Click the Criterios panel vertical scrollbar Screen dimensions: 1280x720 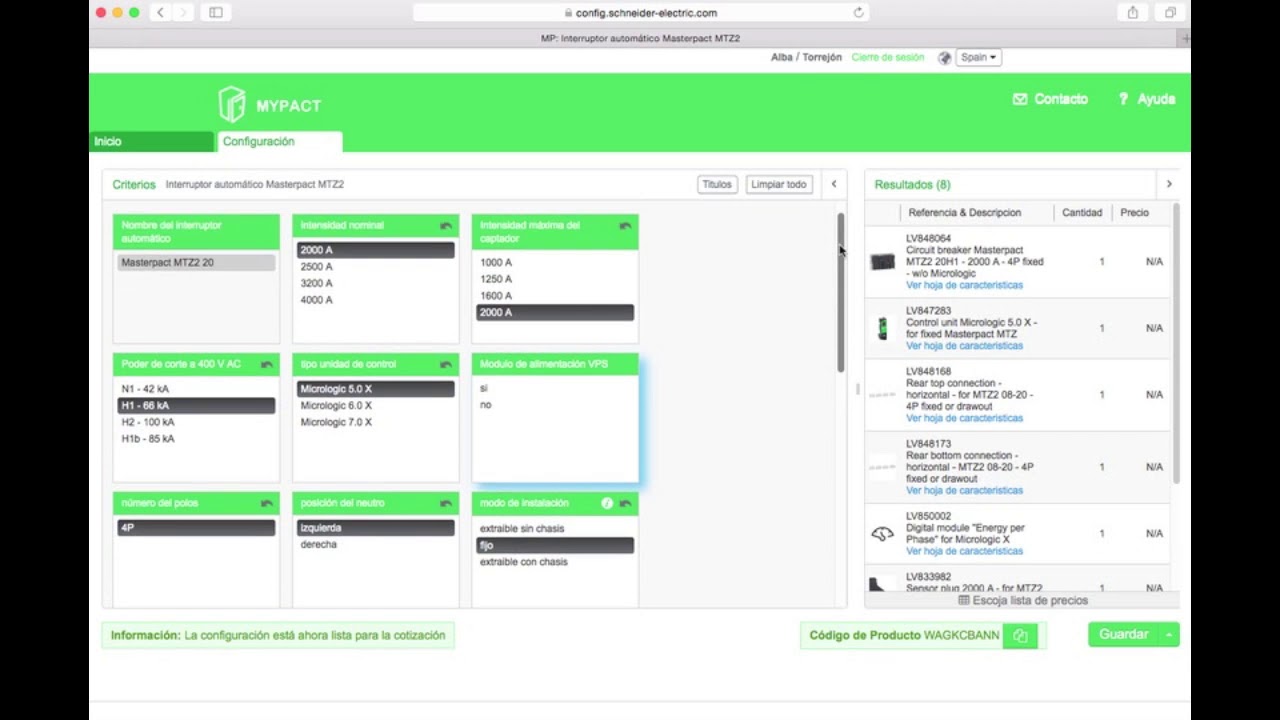[x=841, y=292]
